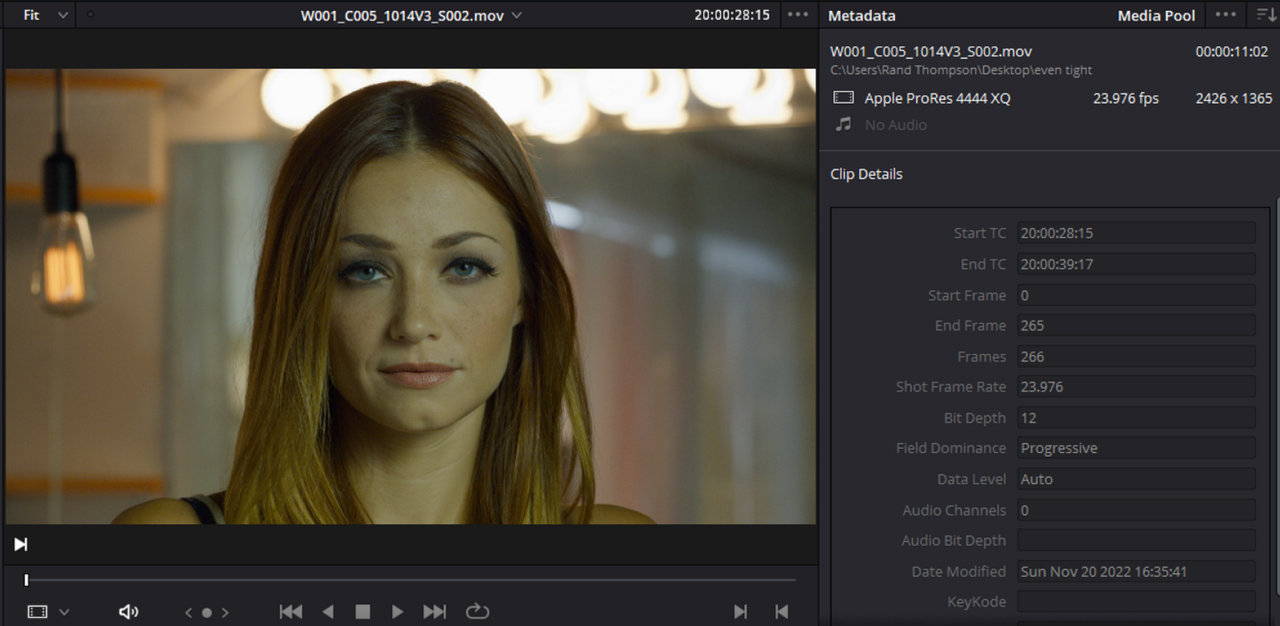The height and width of the screenshot is (626, 1280).
Task: Click the center jog dot
Action: (x=207, y=613)
